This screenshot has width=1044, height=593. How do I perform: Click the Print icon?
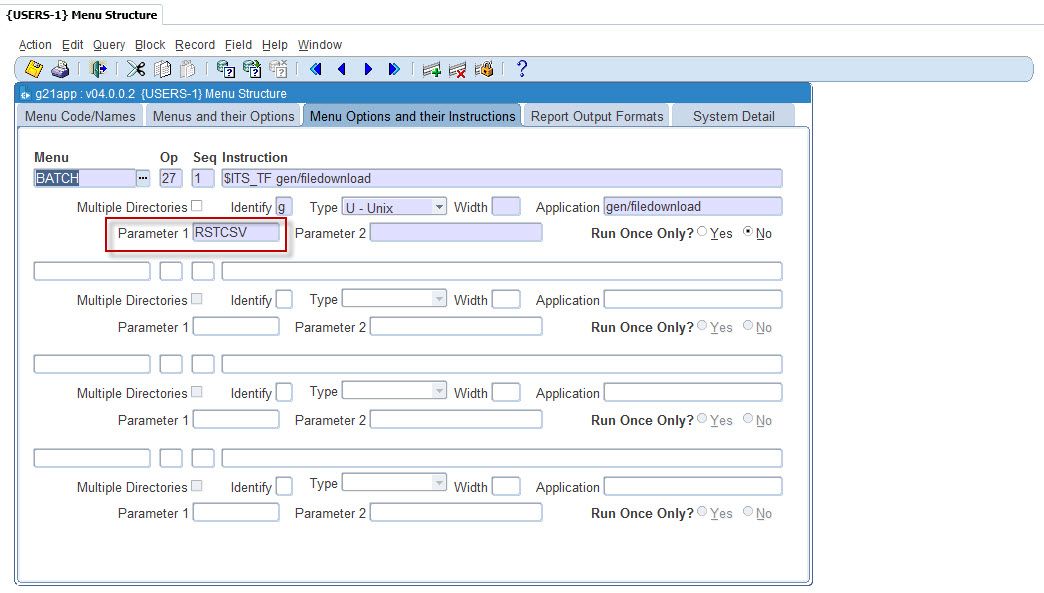pos(60,69)
